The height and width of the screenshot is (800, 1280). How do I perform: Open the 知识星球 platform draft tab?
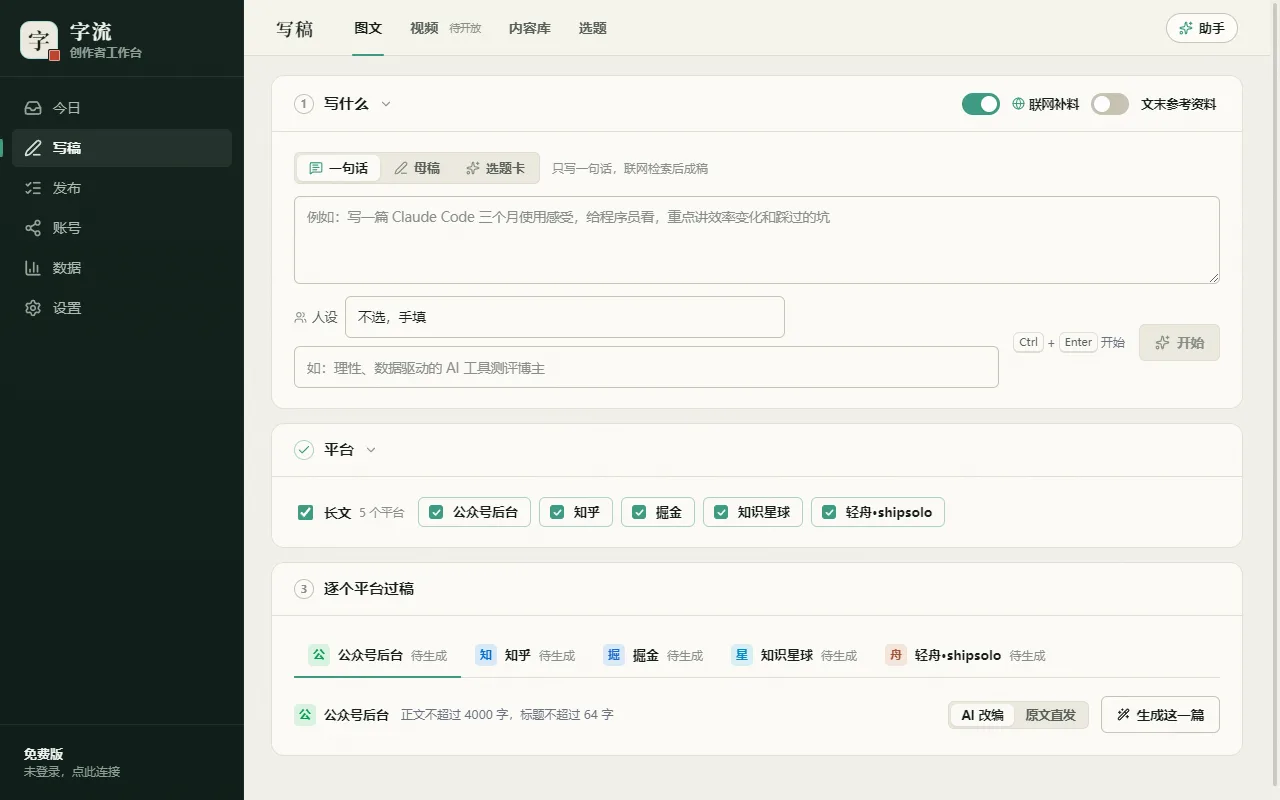coord(794,655)
